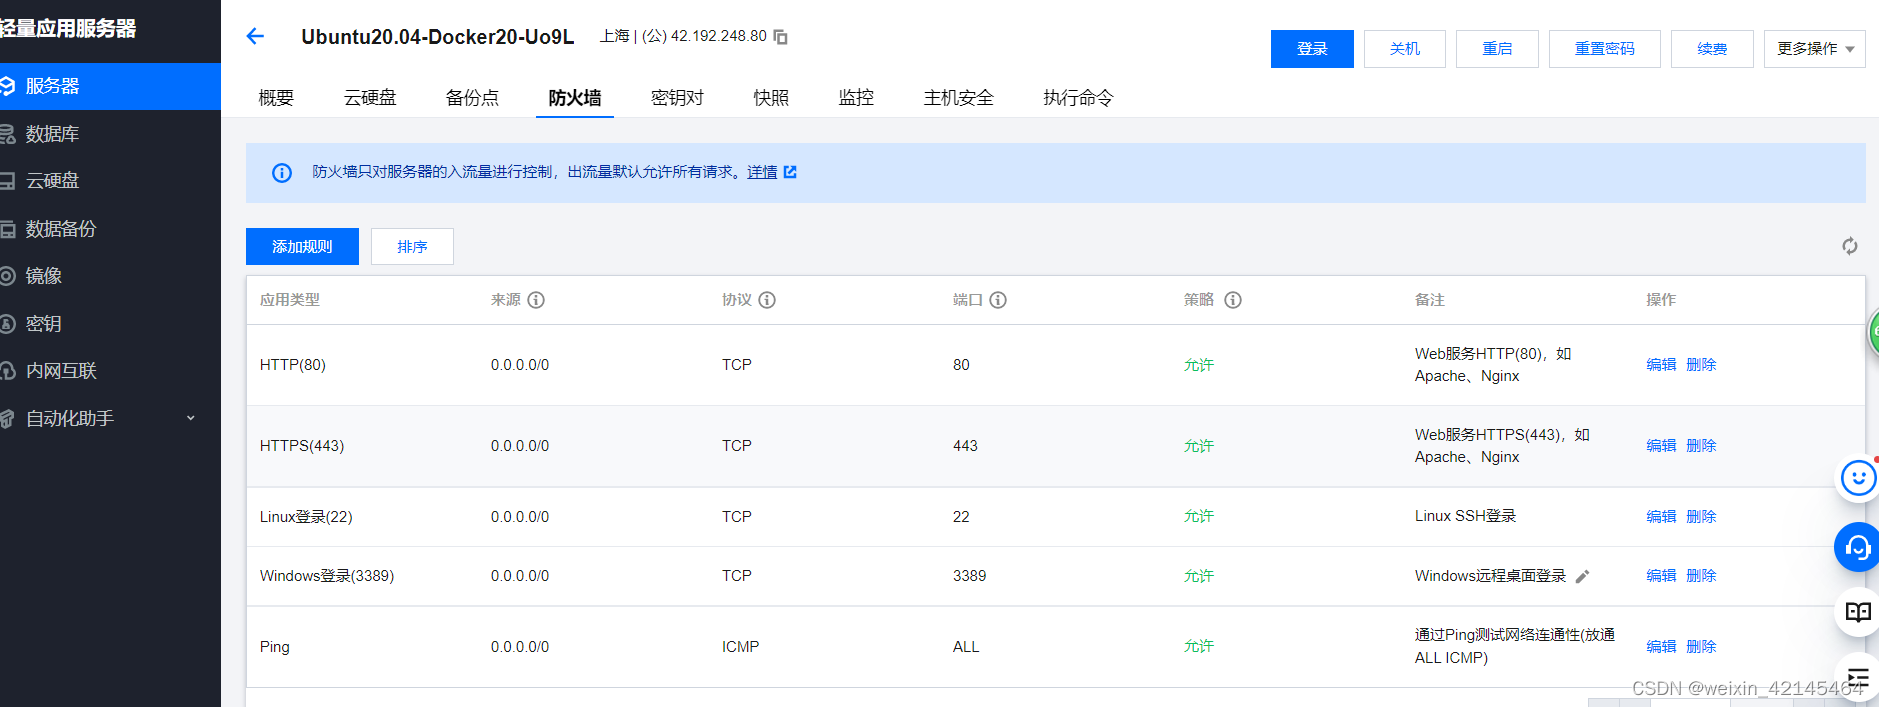Edit the Windows登录(3389) rule

pos(1661,576)
